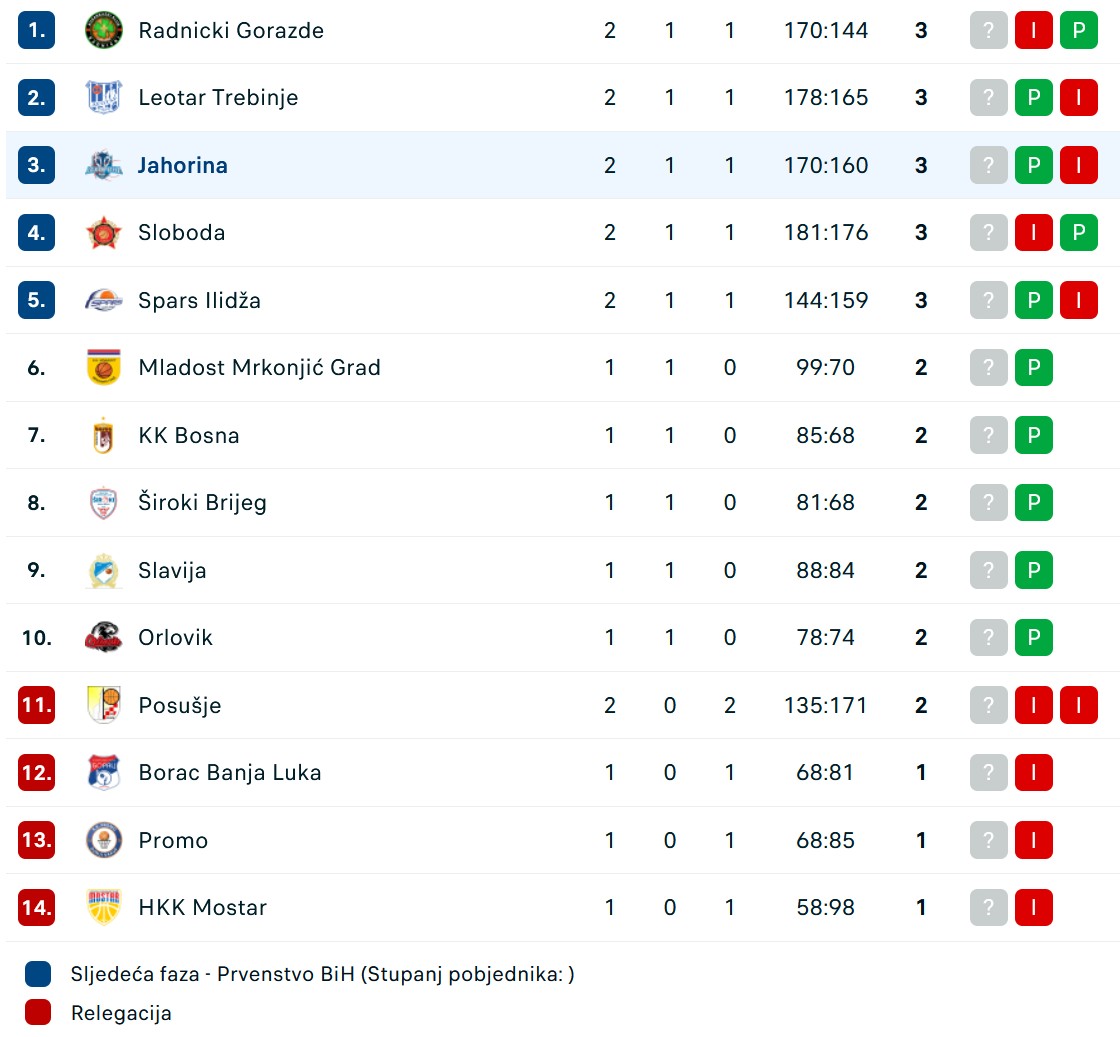Viewport: 1120px width, 1037px height.
Task: Click Radnicki Gorazde's green P result badge
Action: tap(1079, 30)
